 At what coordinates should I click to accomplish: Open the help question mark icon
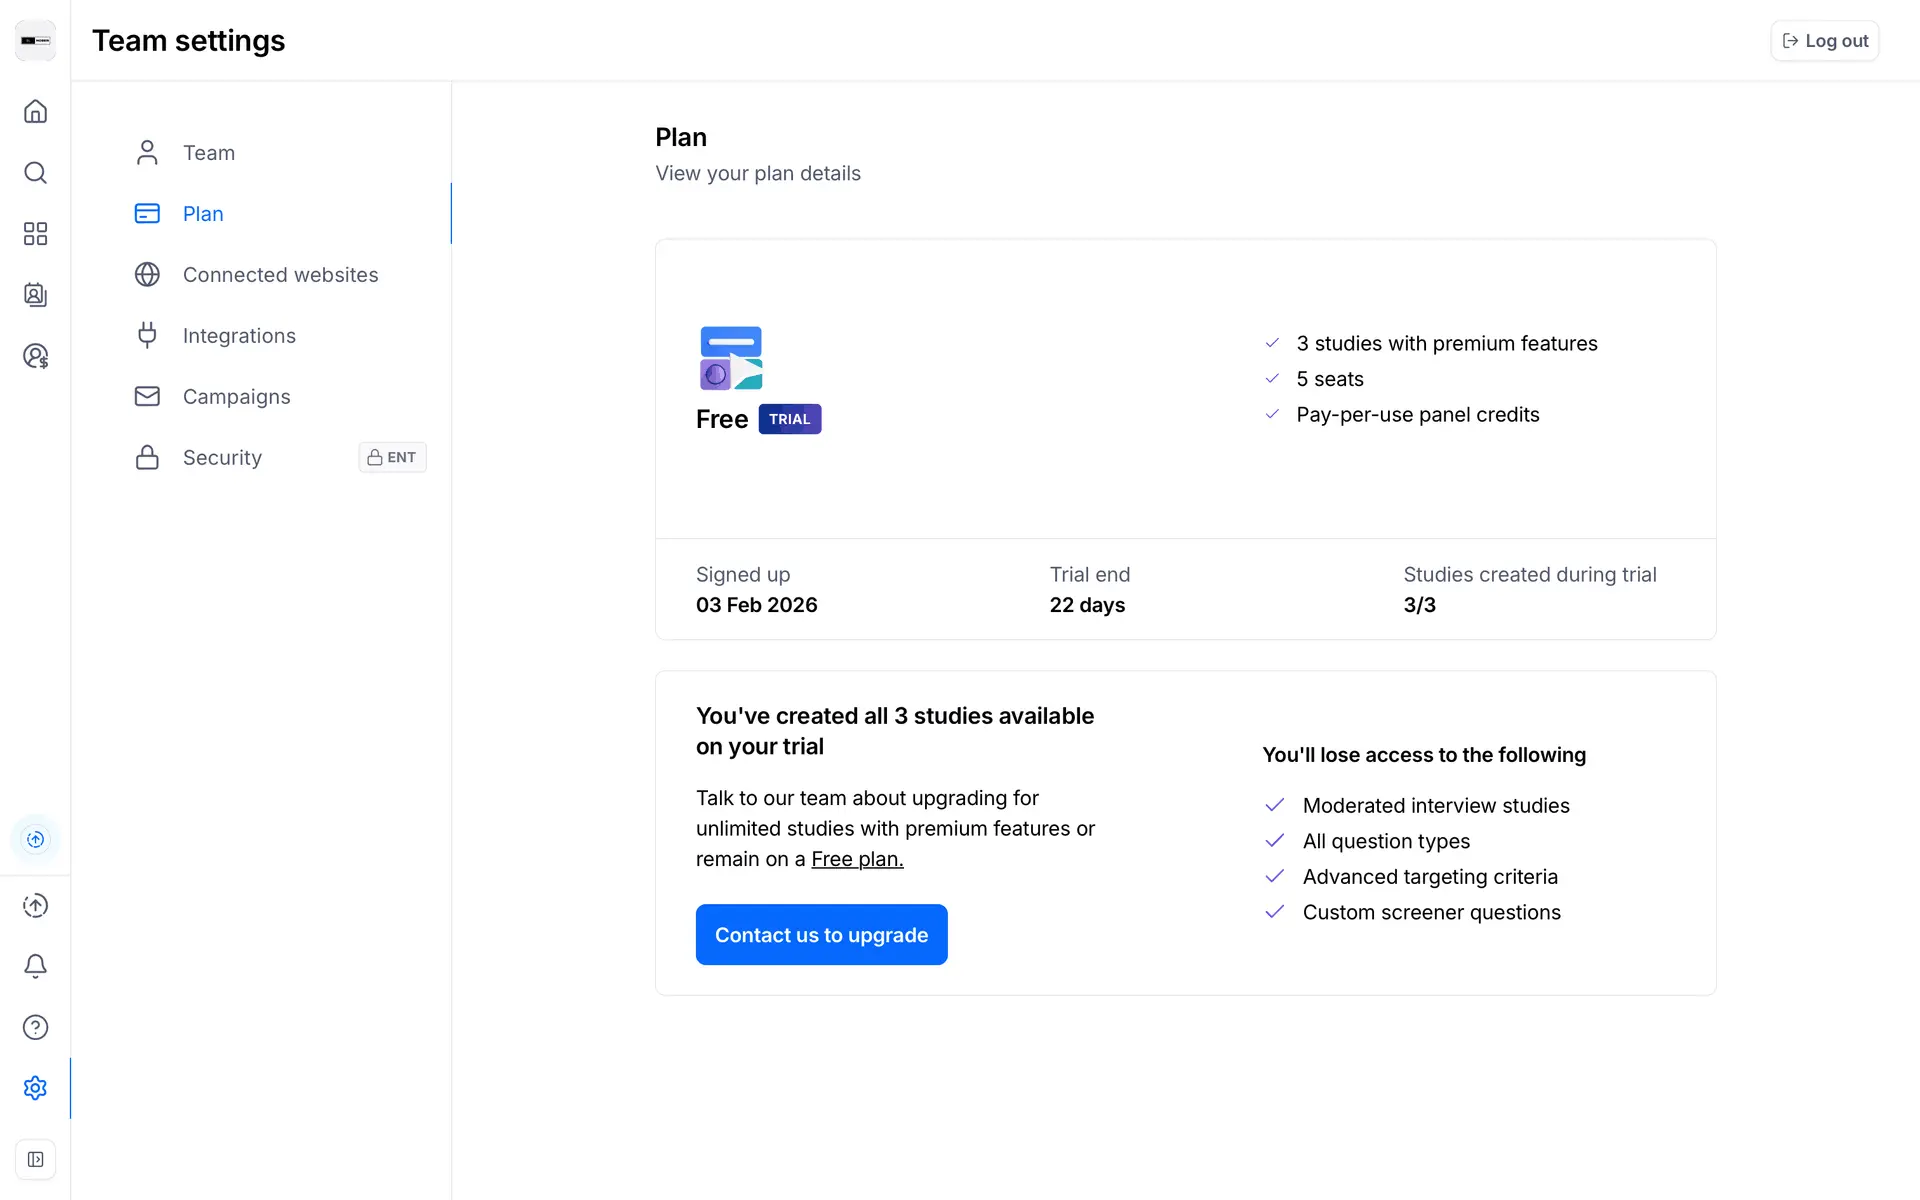(35, 1027)
